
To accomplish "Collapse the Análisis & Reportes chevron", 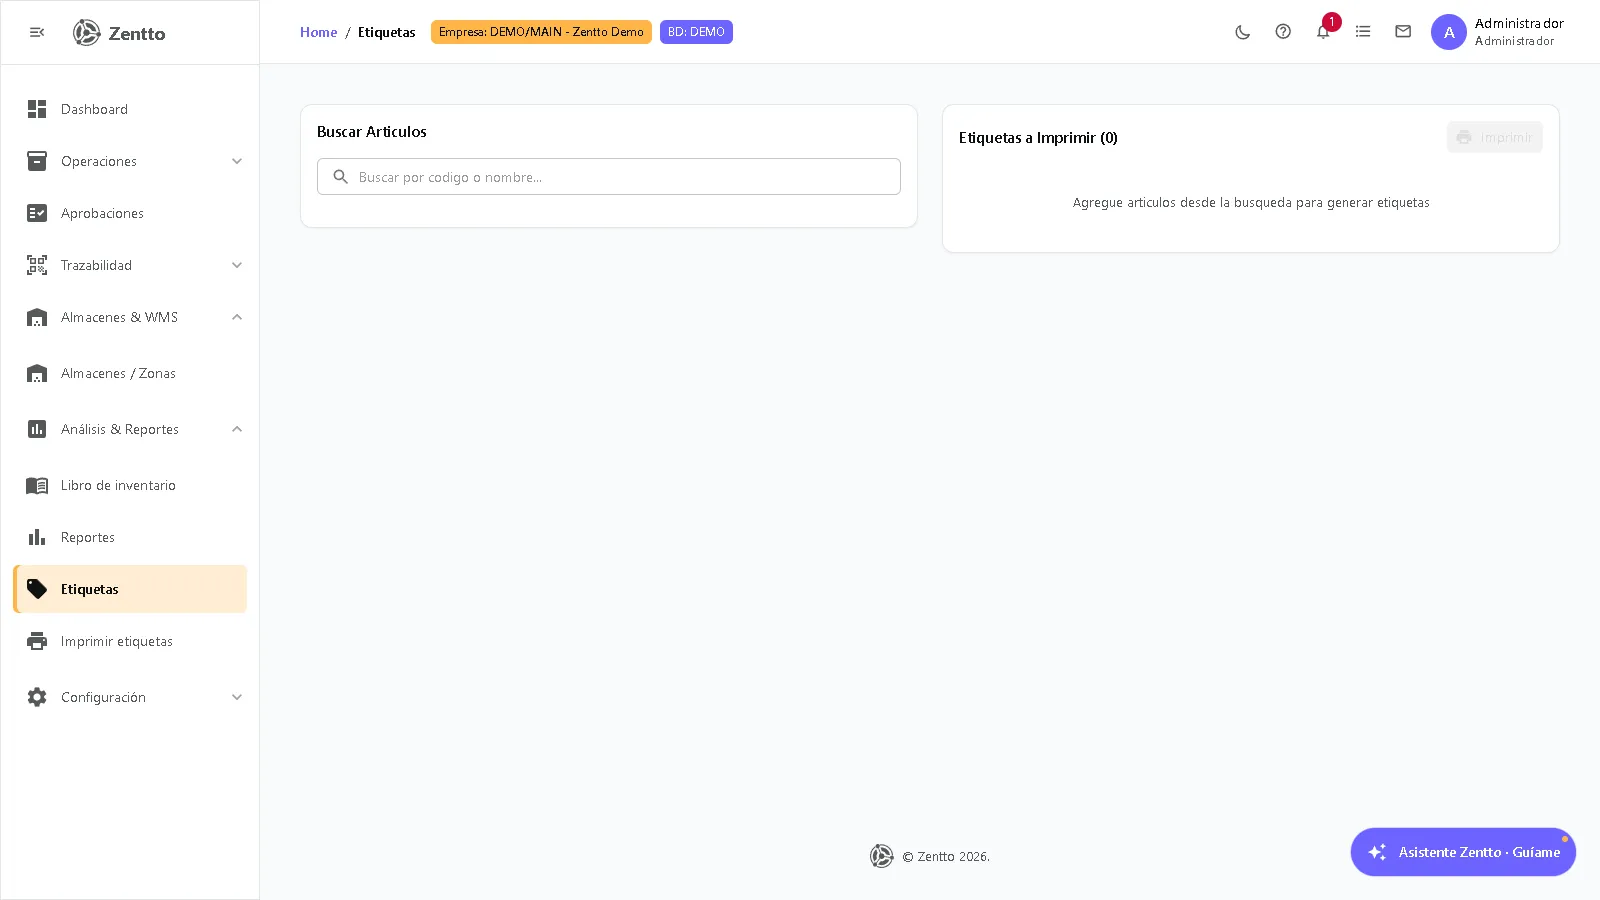I will point(237,429).
